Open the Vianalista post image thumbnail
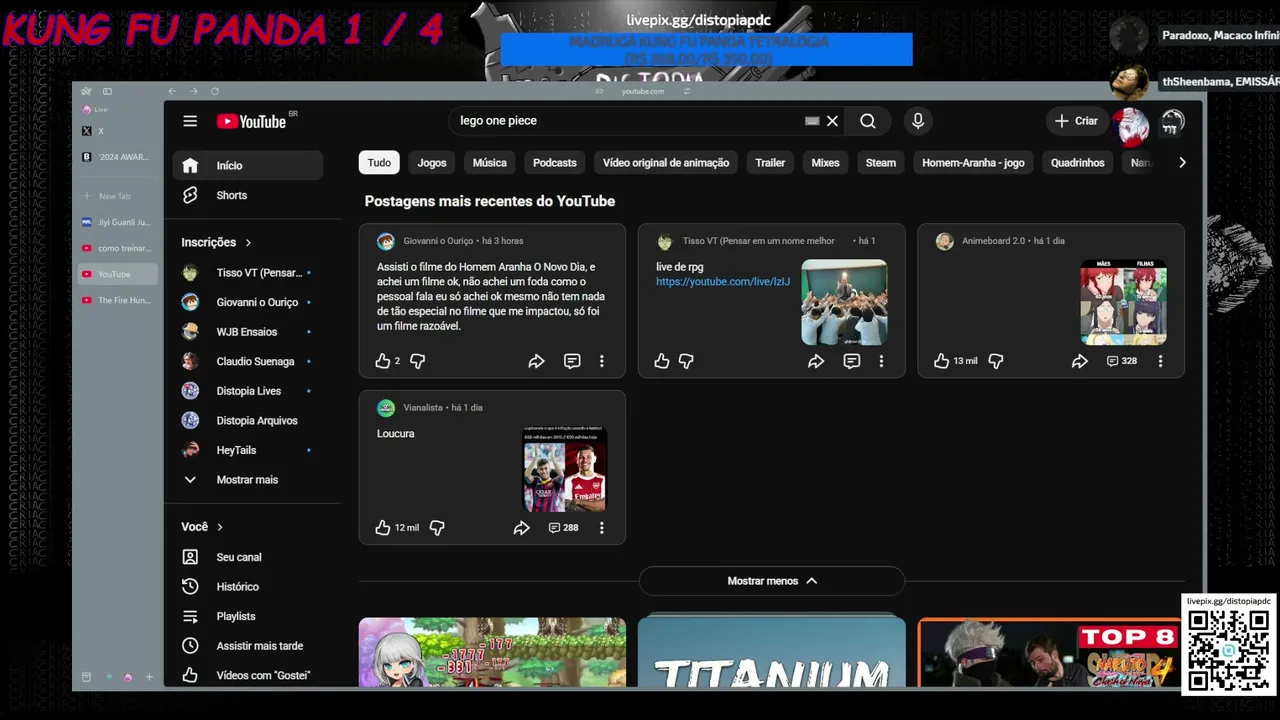 [x=565, y=469]
